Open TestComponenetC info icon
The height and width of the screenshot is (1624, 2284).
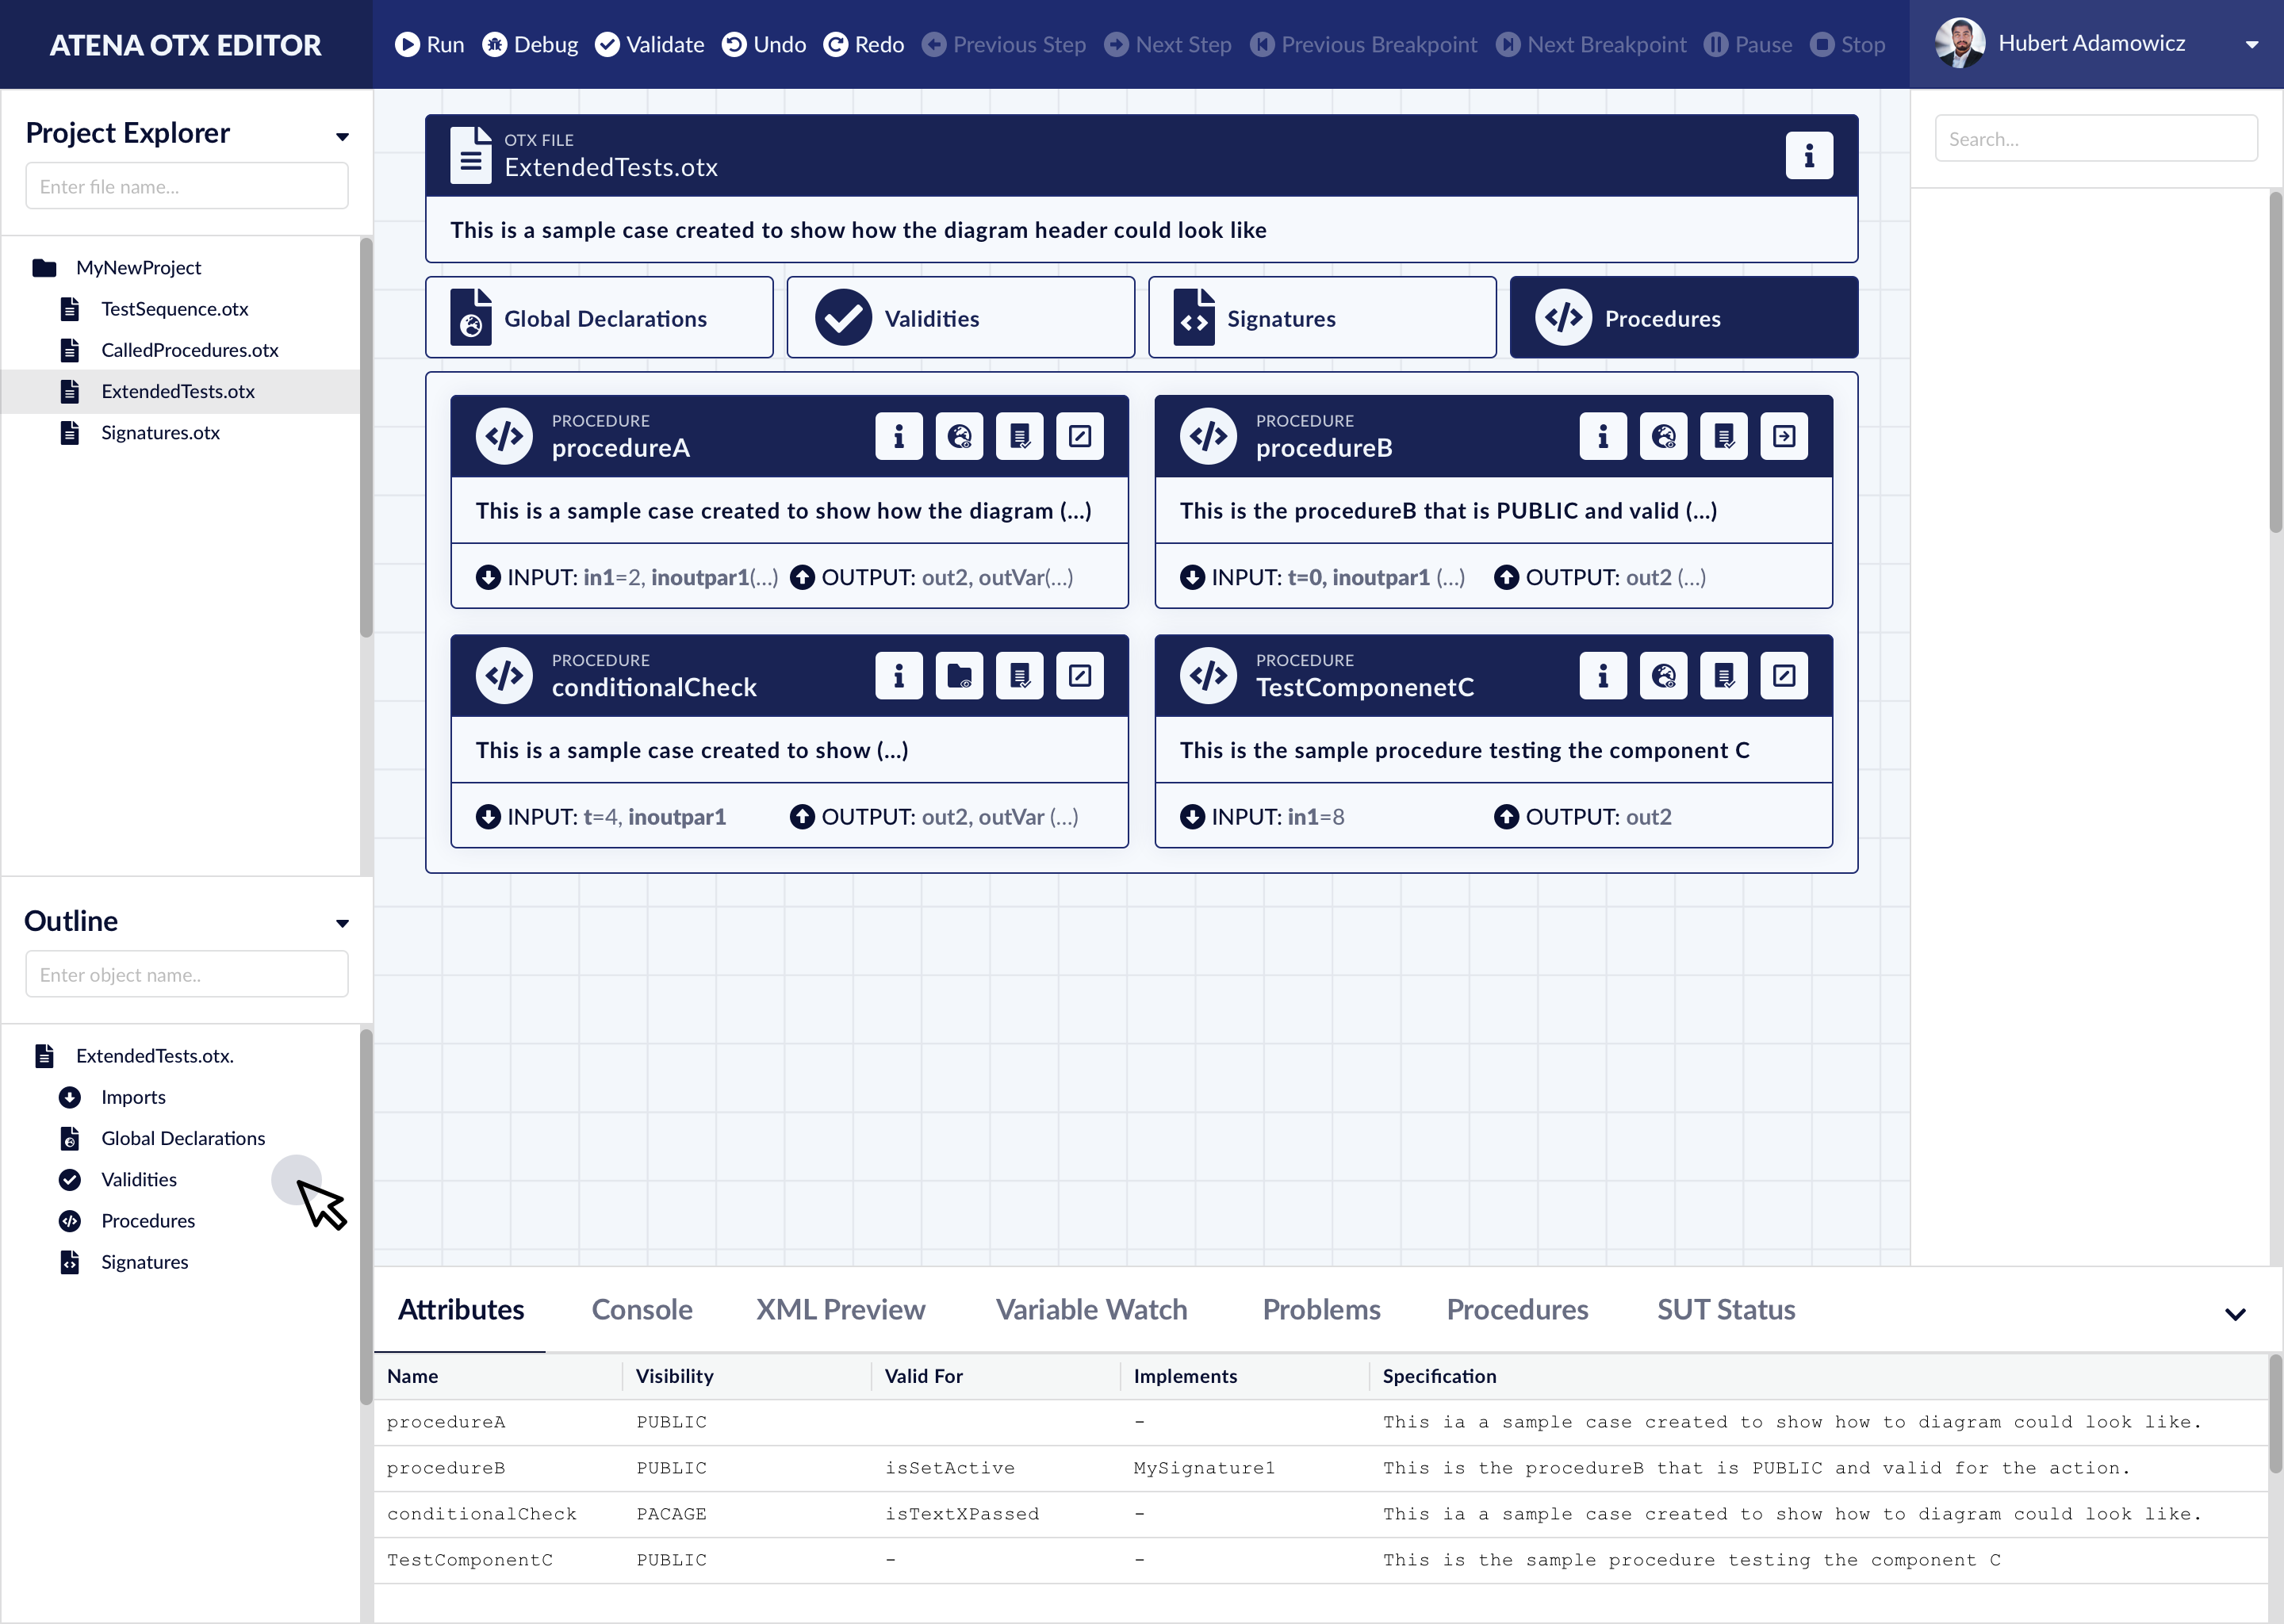(1603, 676)
